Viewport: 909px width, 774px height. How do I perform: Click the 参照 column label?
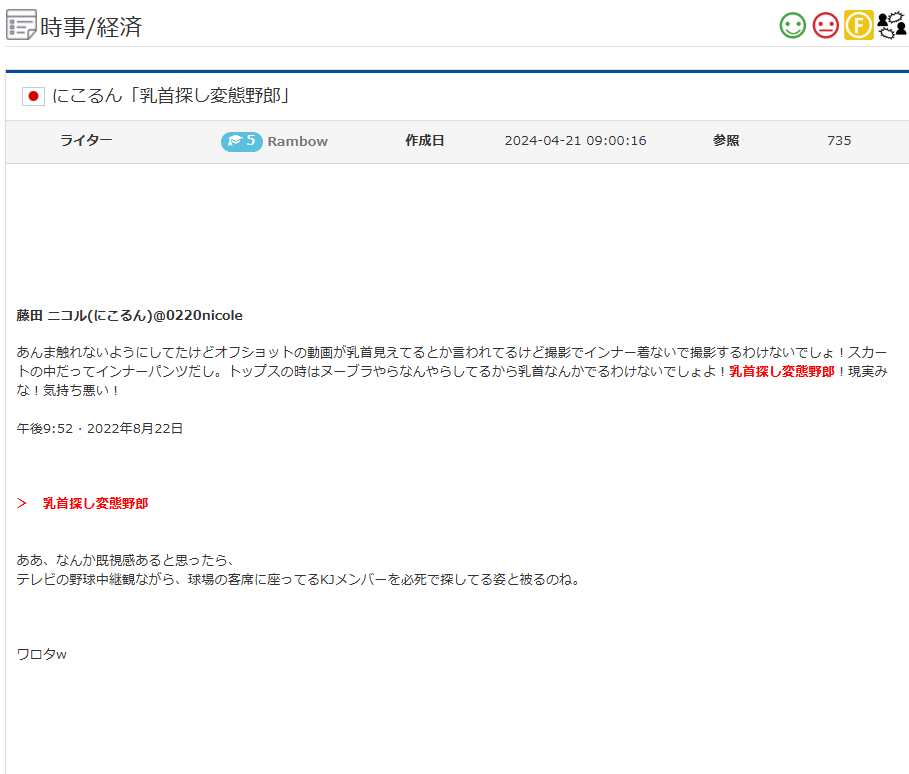726,141
